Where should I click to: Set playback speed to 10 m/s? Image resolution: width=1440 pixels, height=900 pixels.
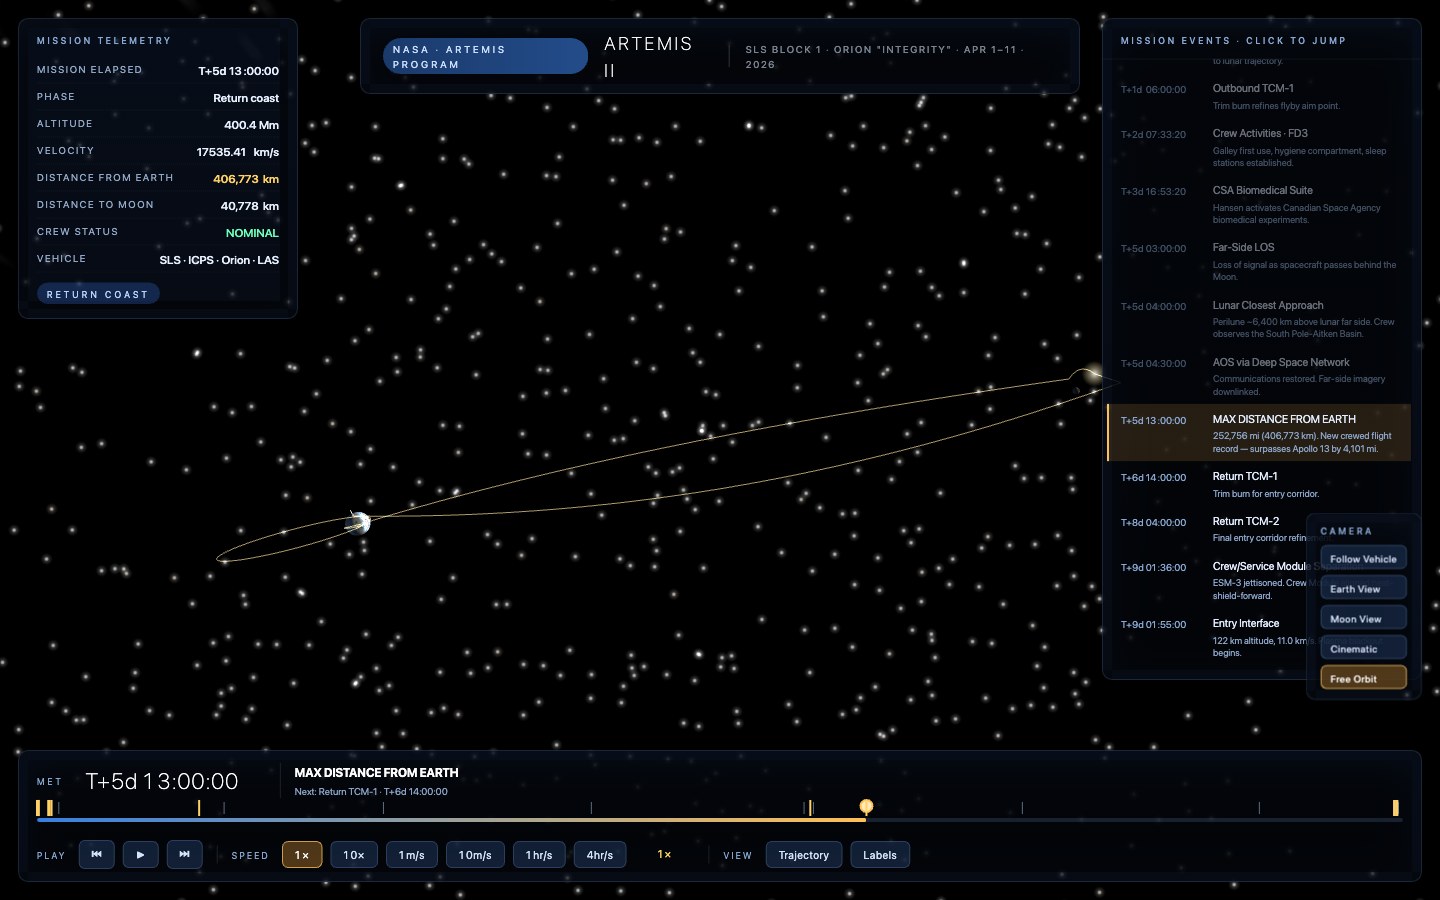pyautogui.click(x=475, y=855)
